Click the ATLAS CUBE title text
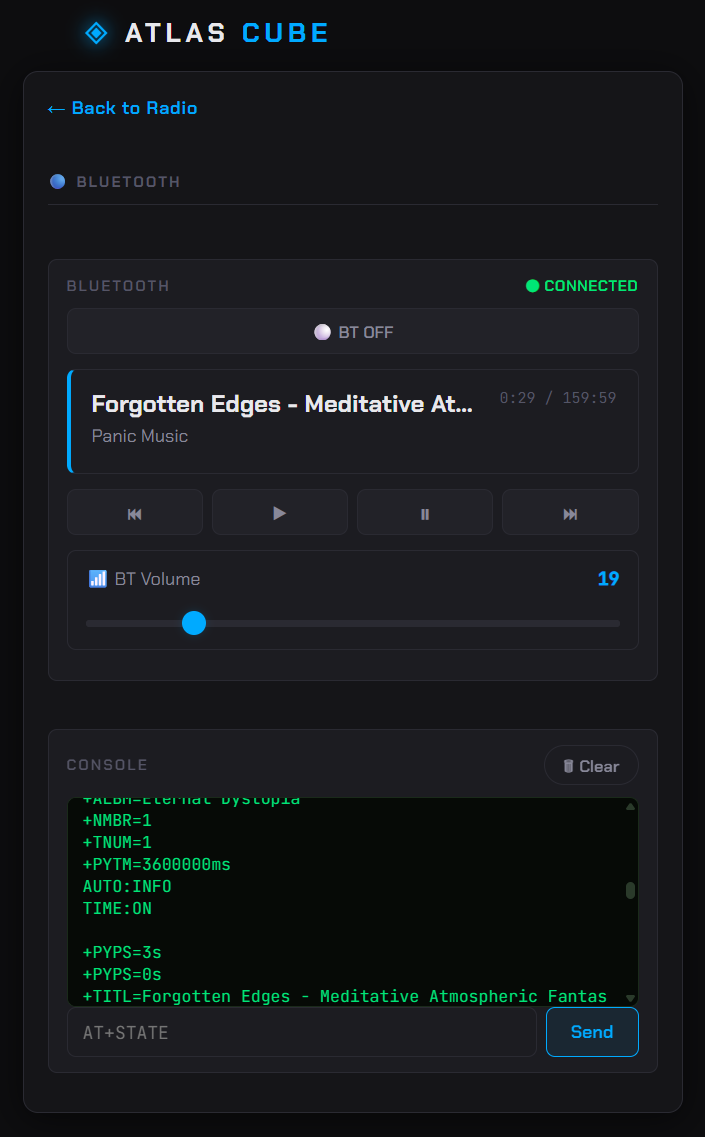This screenshot has height=1137, width=705. 227,33
